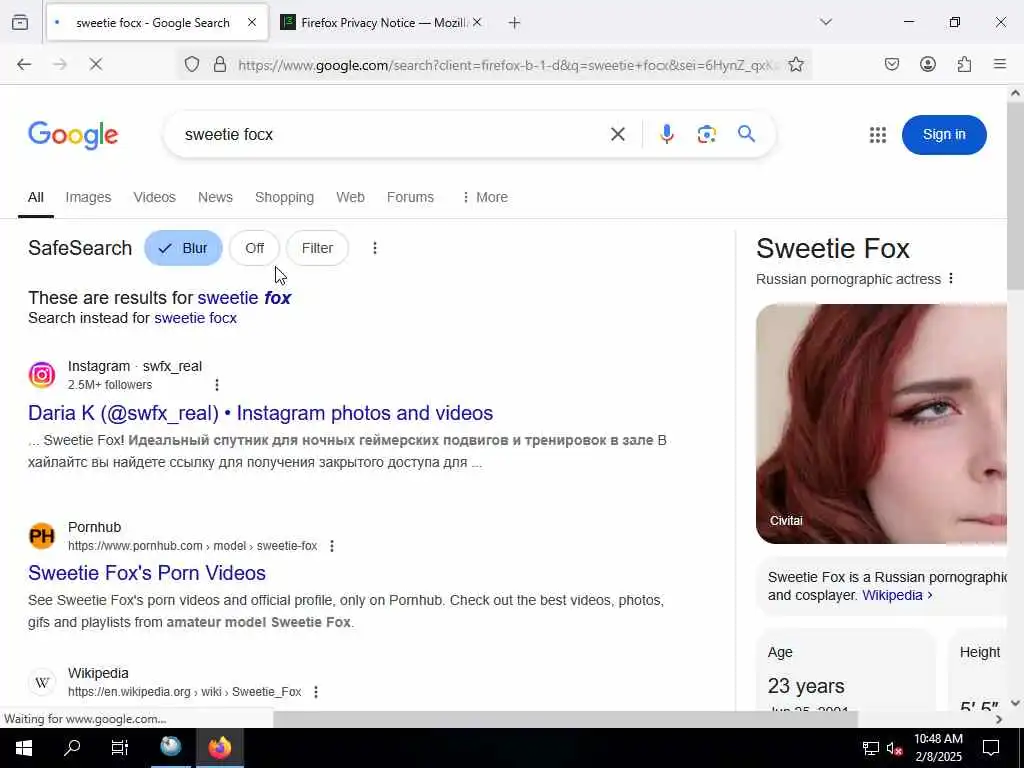This screenshot has height=768, width=1024.
Task: Focus the sweetie focx search field
Action: point(392,135)
